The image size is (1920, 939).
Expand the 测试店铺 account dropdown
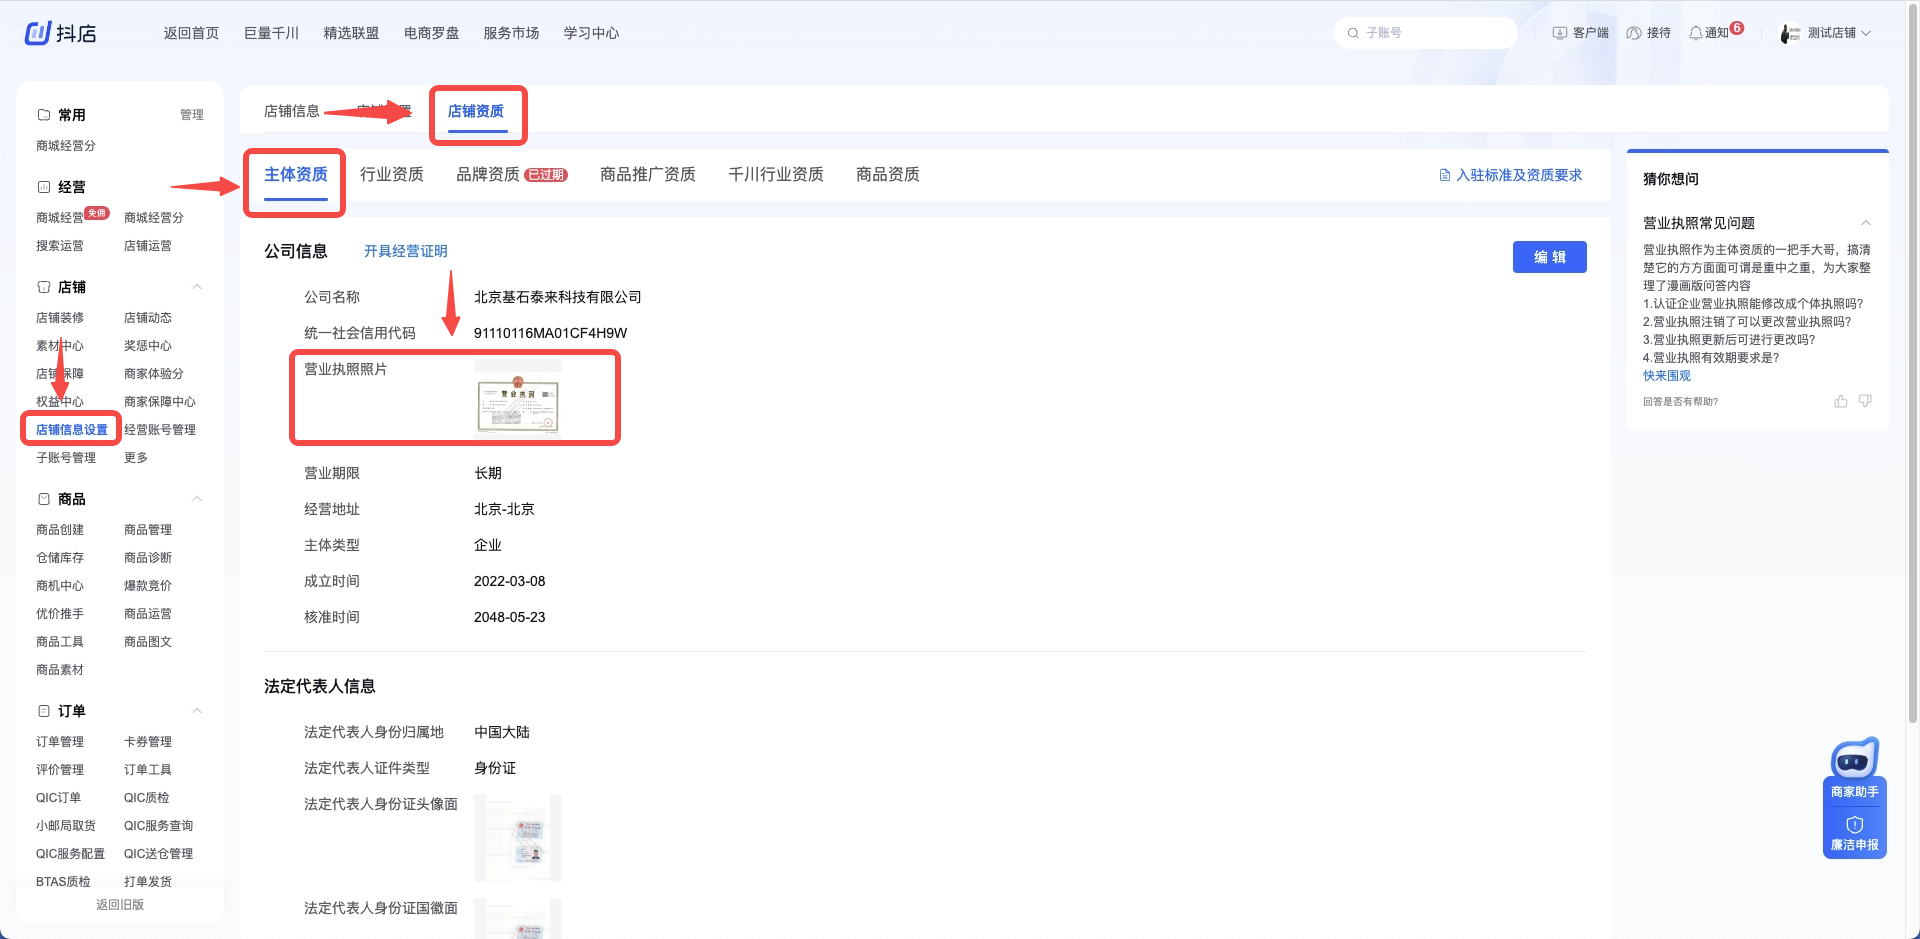click(1865, 33)
